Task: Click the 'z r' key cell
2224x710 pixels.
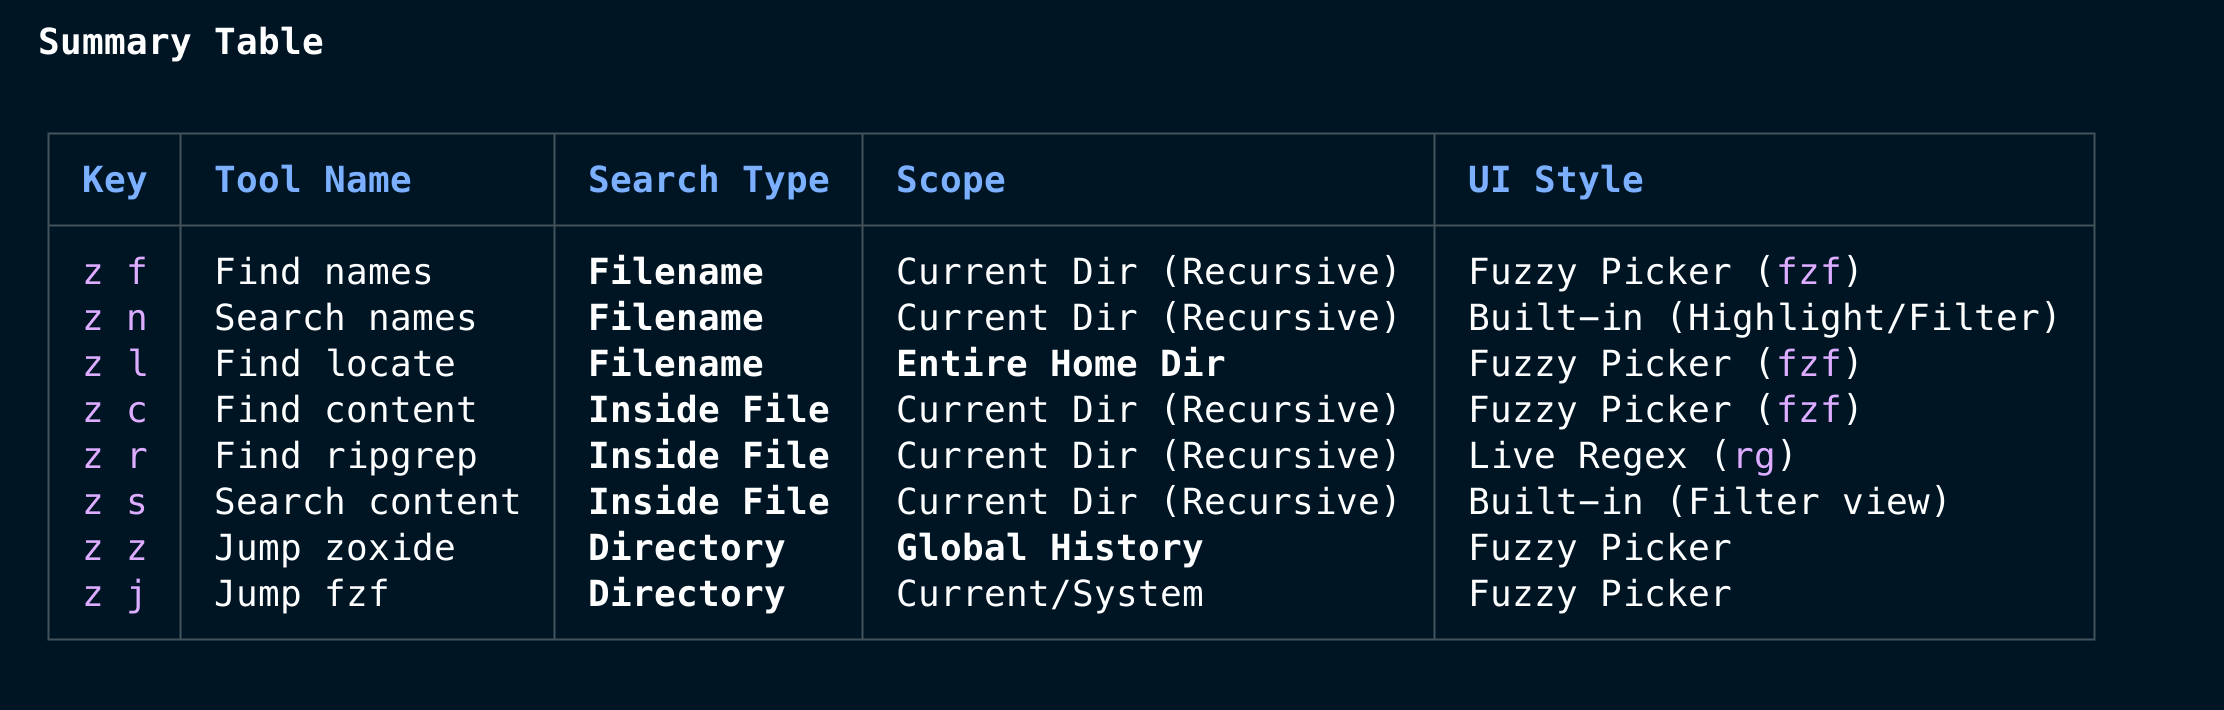Action: tap(115, 456)
